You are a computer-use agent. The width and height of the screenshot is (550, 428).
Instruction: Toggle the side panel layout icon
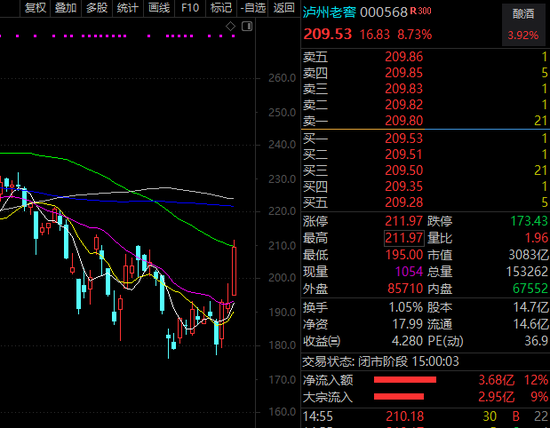247,26
